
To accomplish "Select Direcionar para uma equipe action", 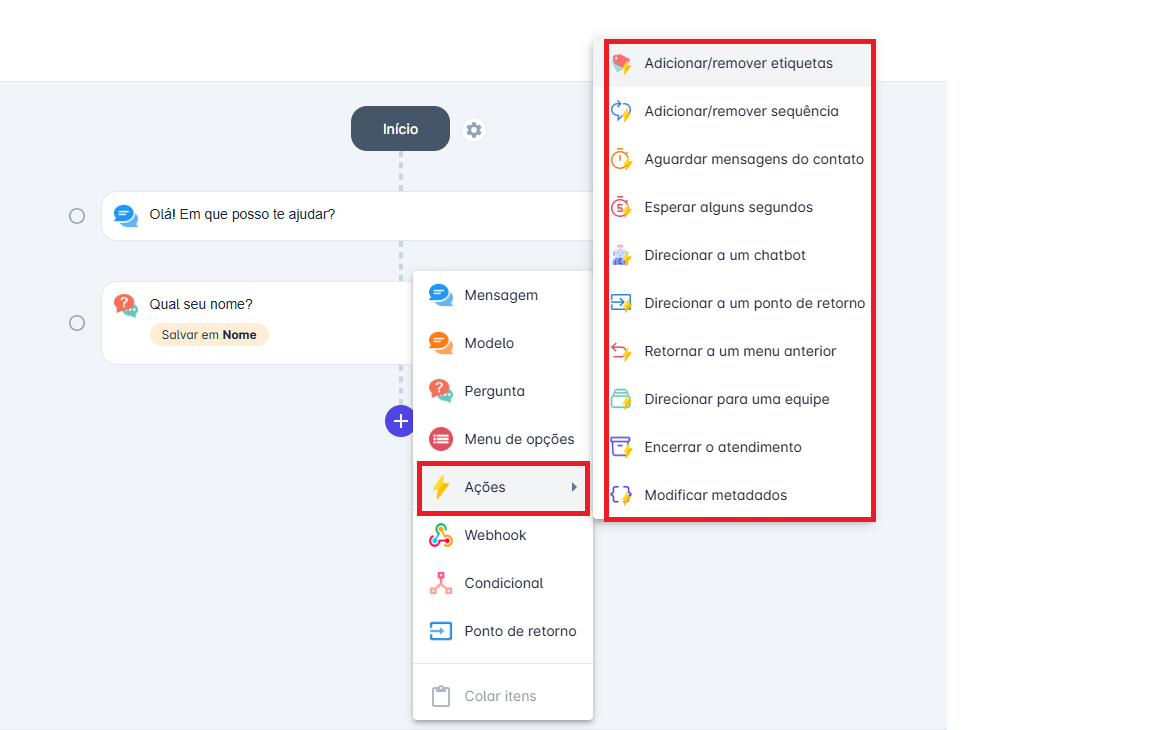I will coord(736,399).
